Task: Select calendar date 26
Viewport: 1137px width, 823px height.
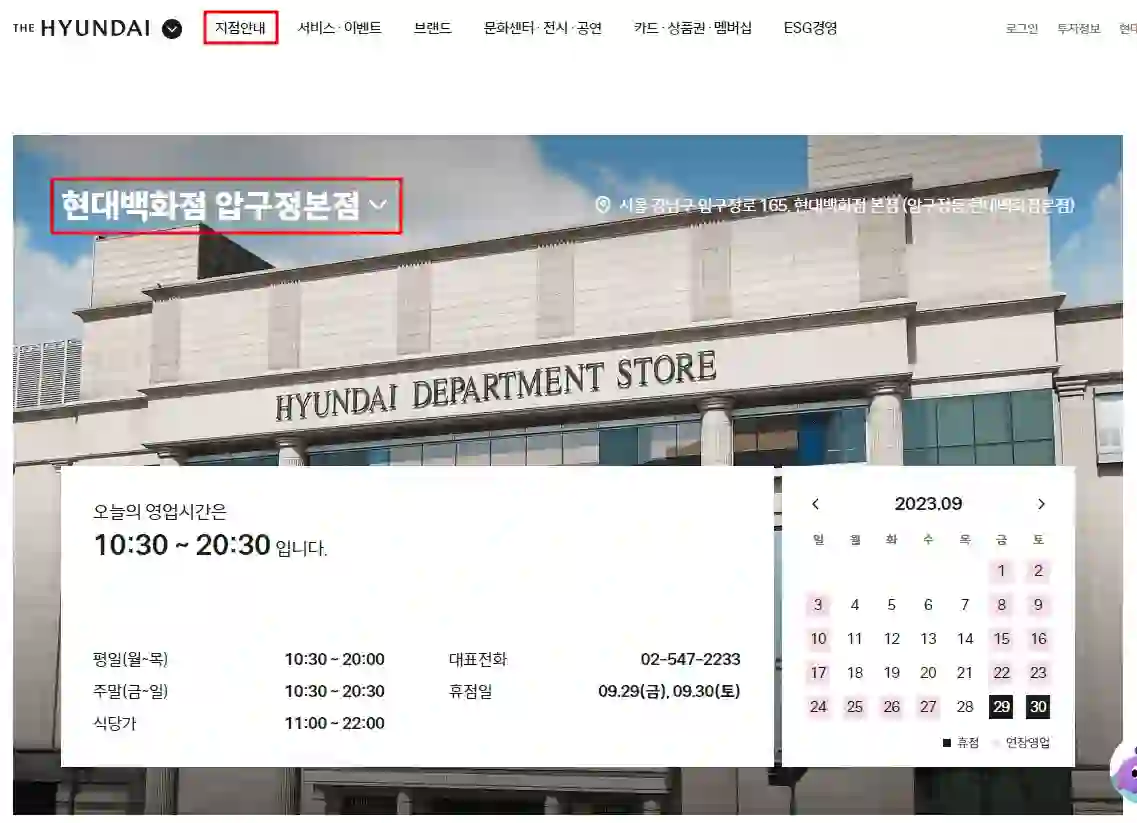Action: click(x=891, y=707)
